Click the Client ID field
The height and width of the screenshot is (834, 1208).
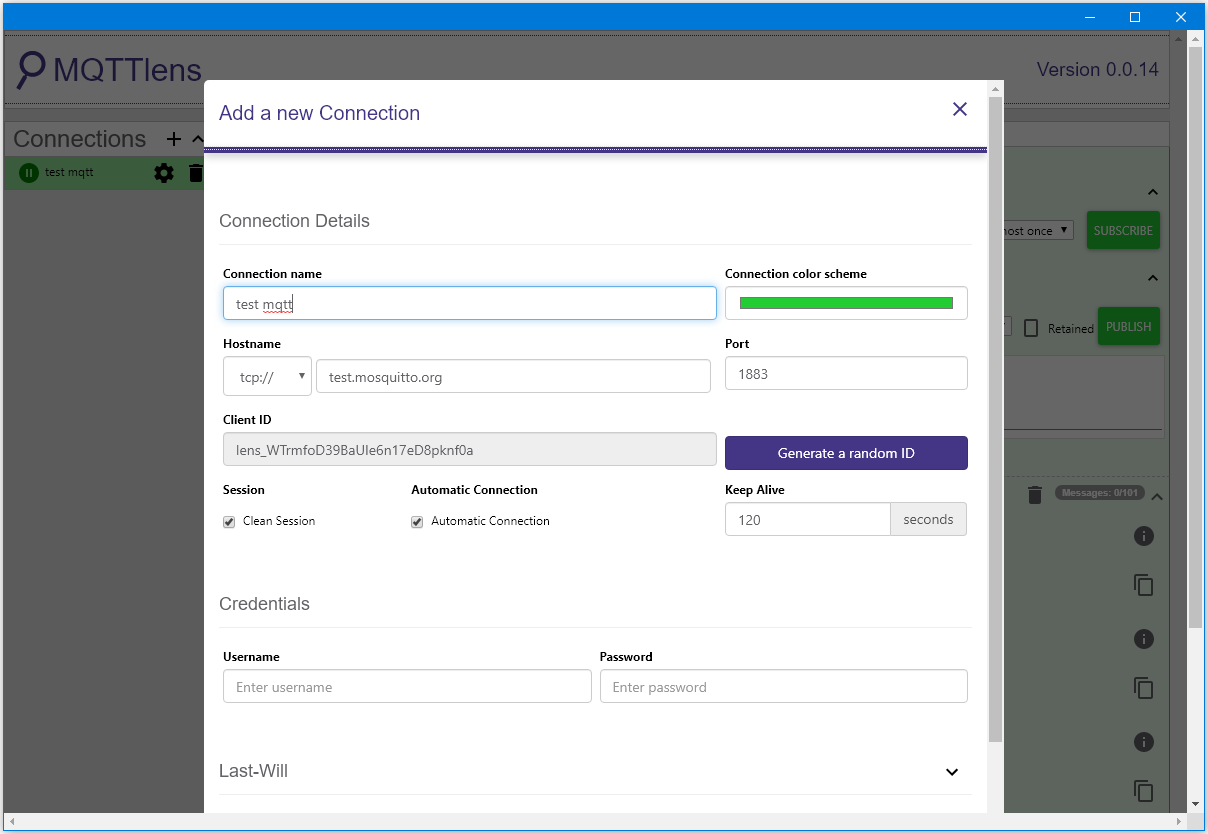coord(470,450)
